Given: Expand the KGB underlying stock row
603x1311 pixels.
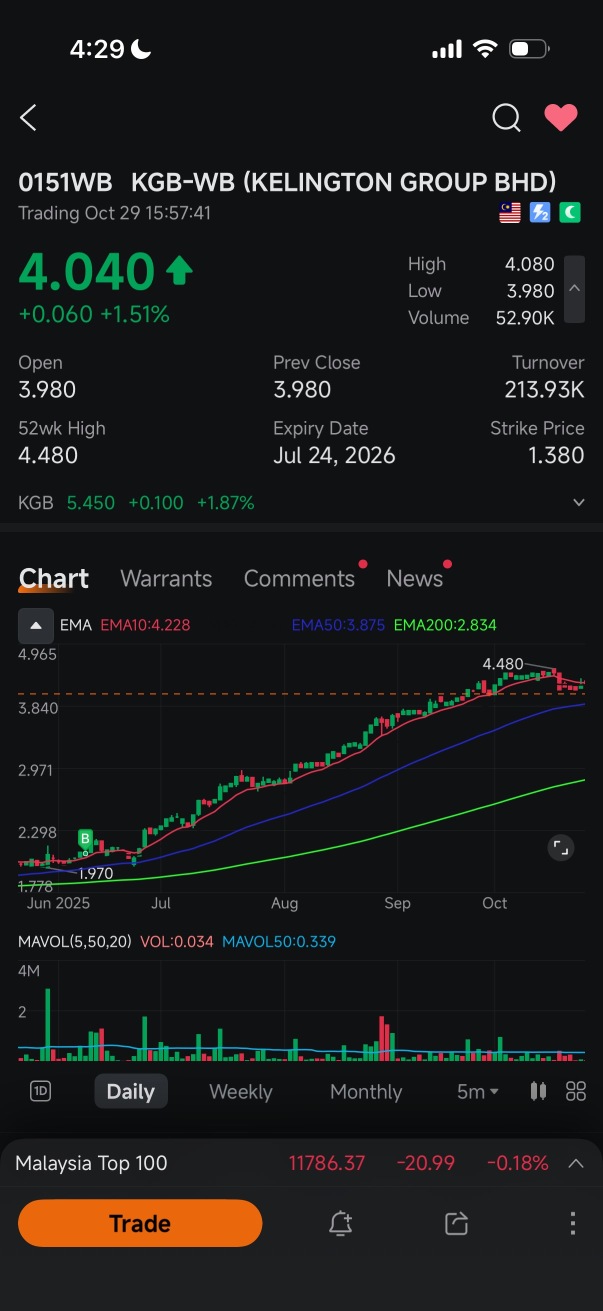Looking at the screenshot, I should (578, 503).
